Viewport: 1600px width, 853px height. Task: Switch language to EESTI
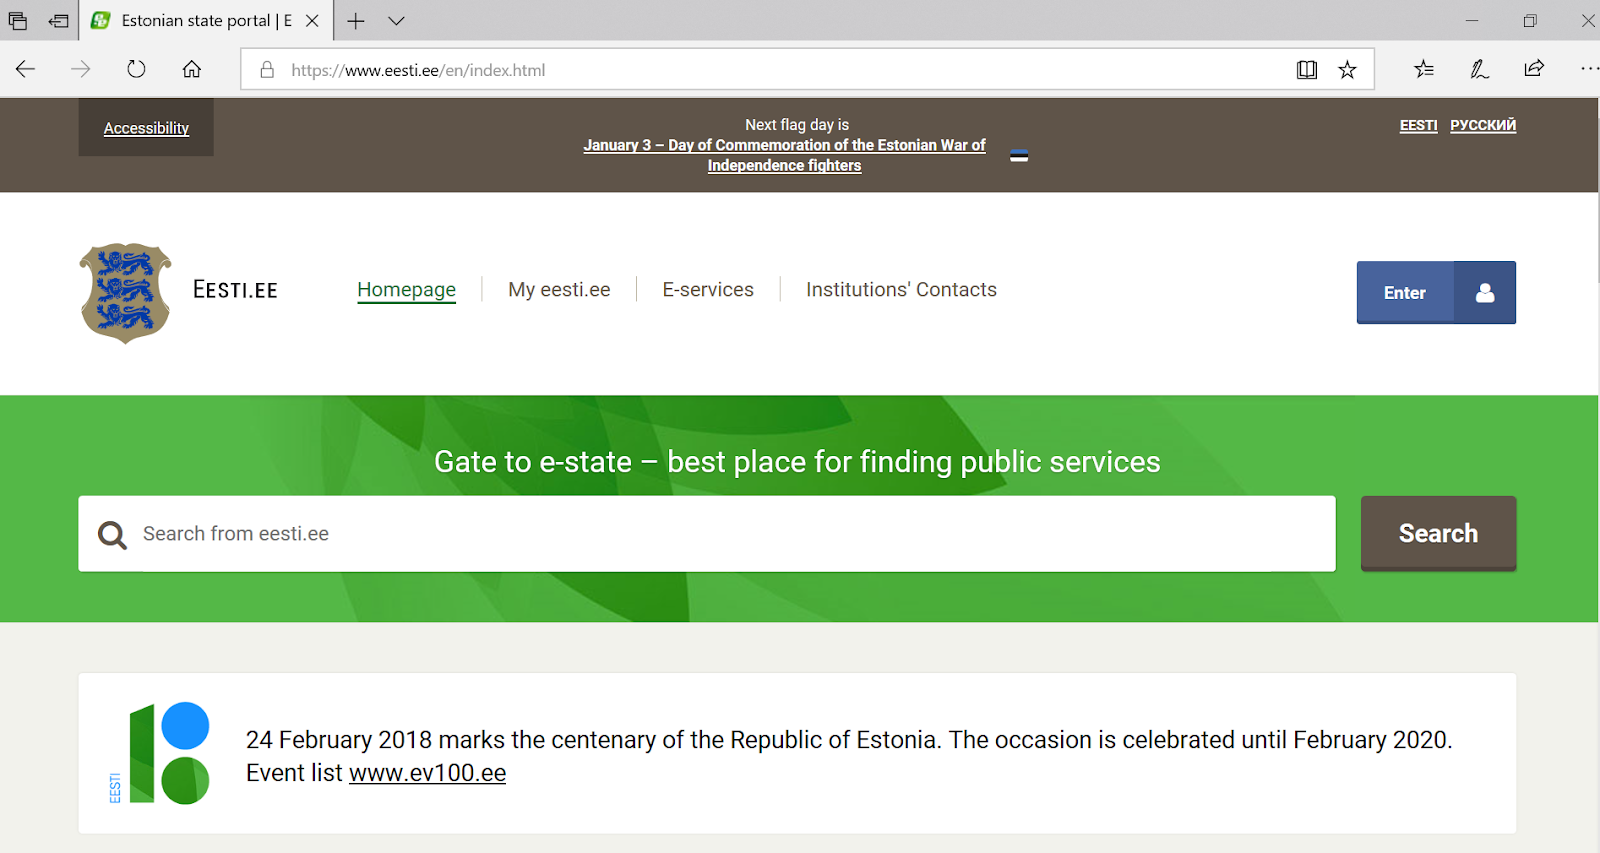[1418, 125]
